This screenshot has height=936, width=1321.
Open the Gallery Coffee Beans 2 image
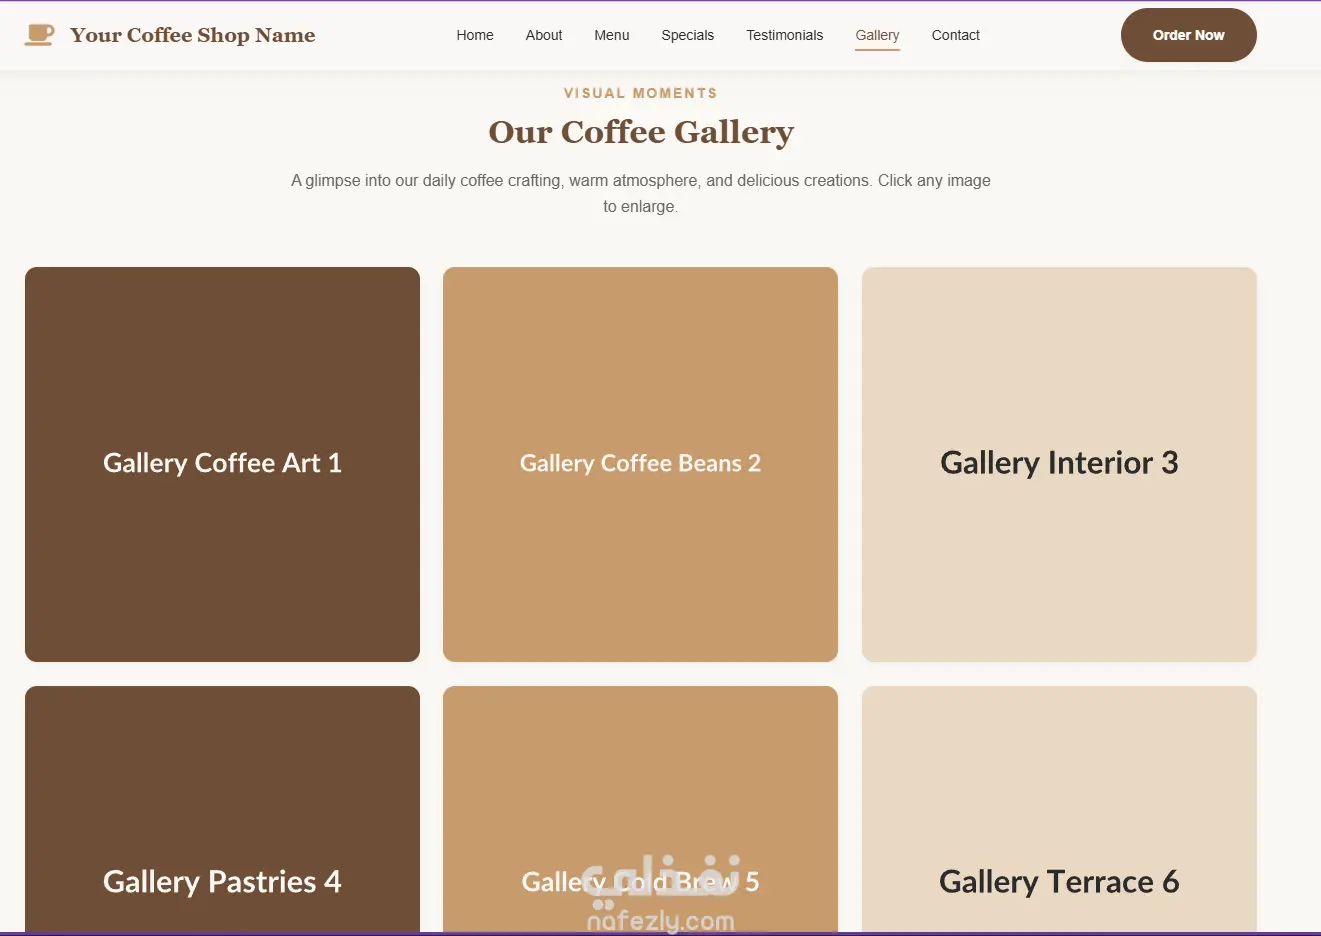coord(640,464)
